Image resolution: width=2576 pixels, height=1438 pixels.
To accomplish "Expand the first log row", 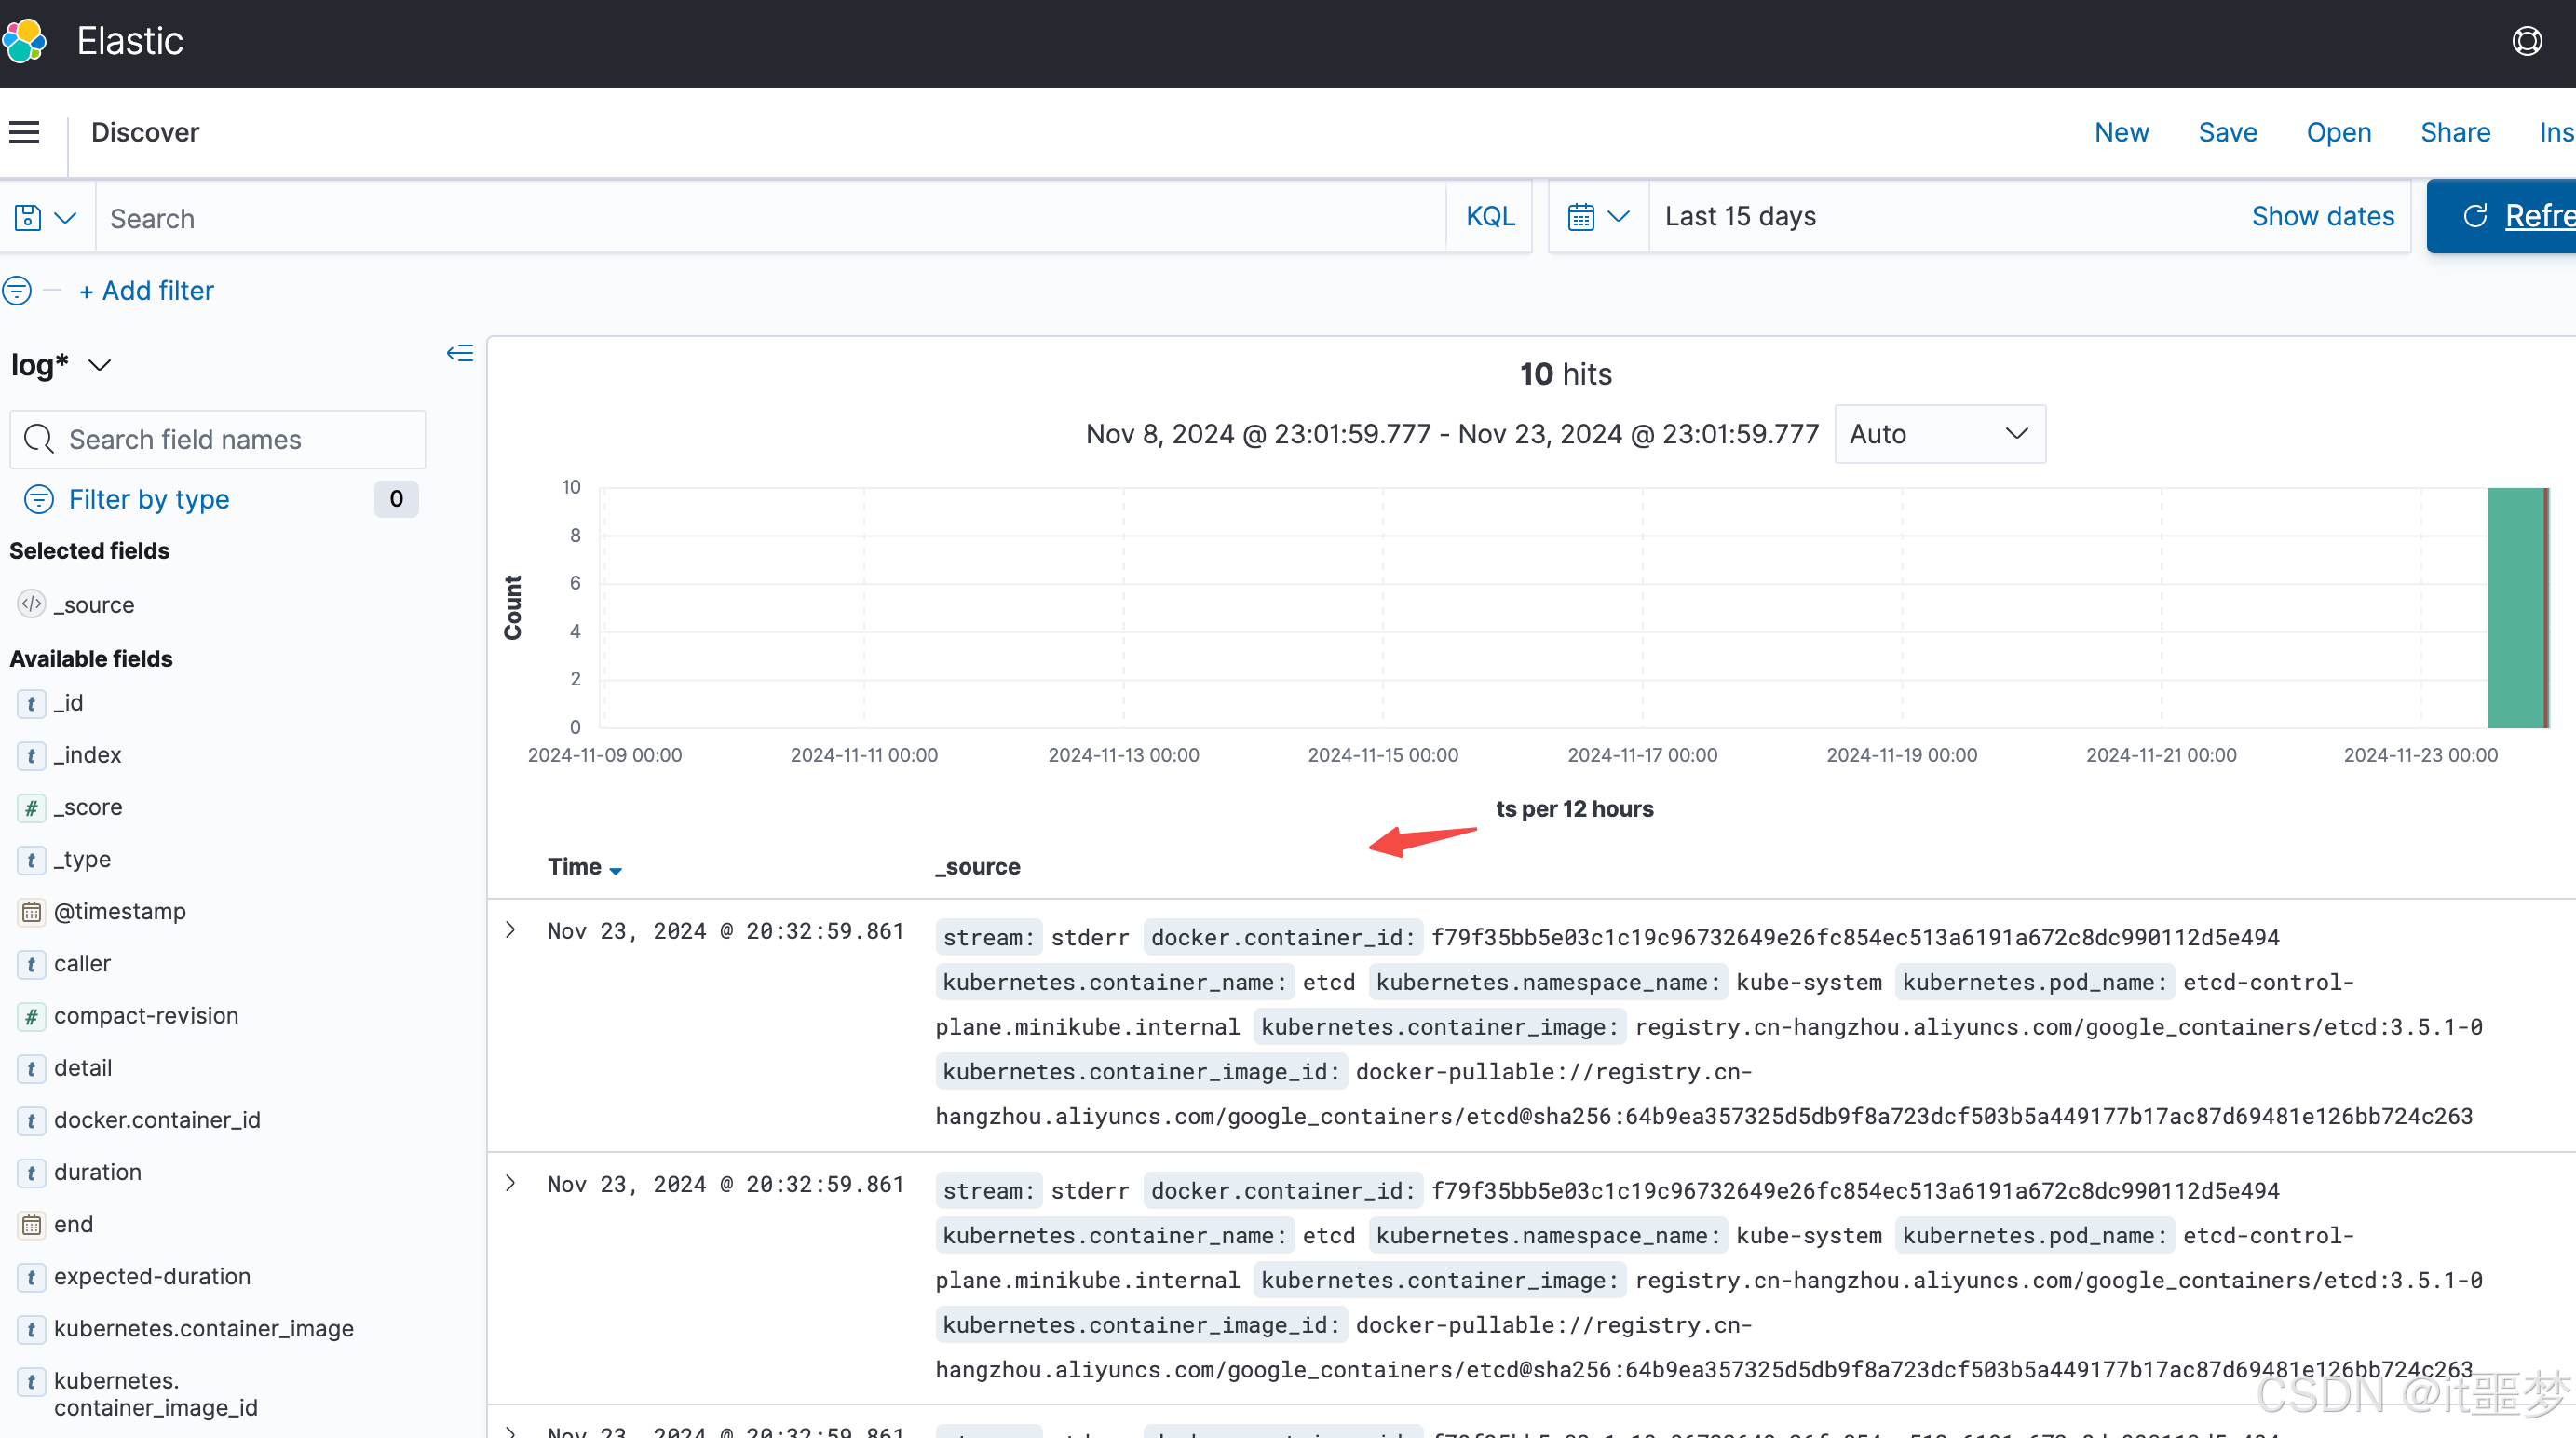I will click(511, 930).
